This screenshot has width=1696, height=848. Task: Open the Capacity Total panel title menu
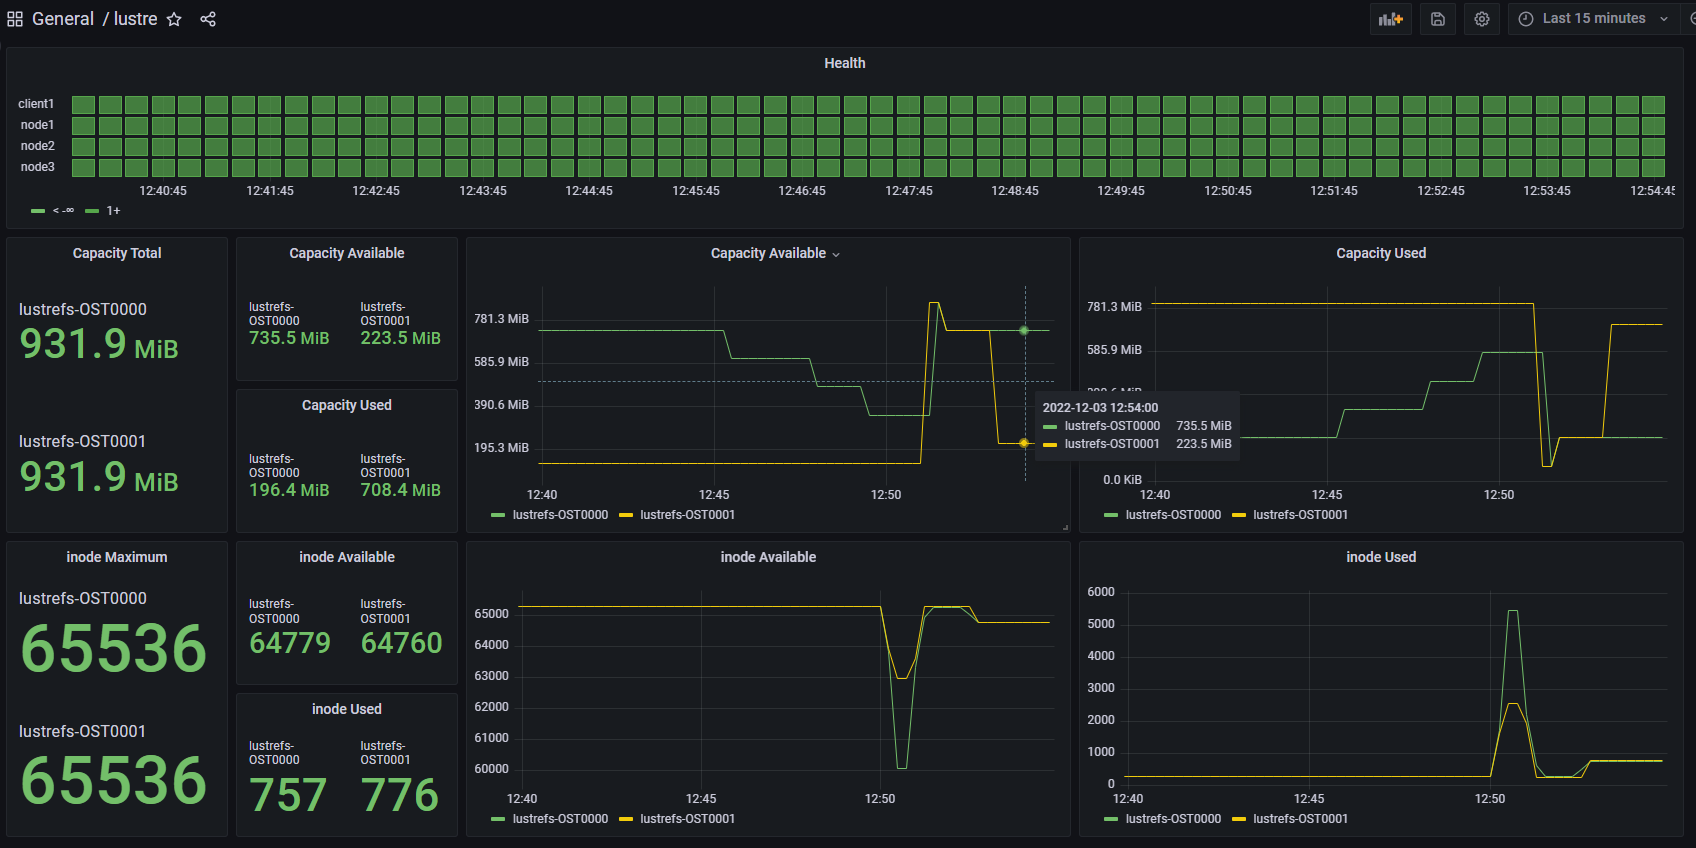(117, 253)
